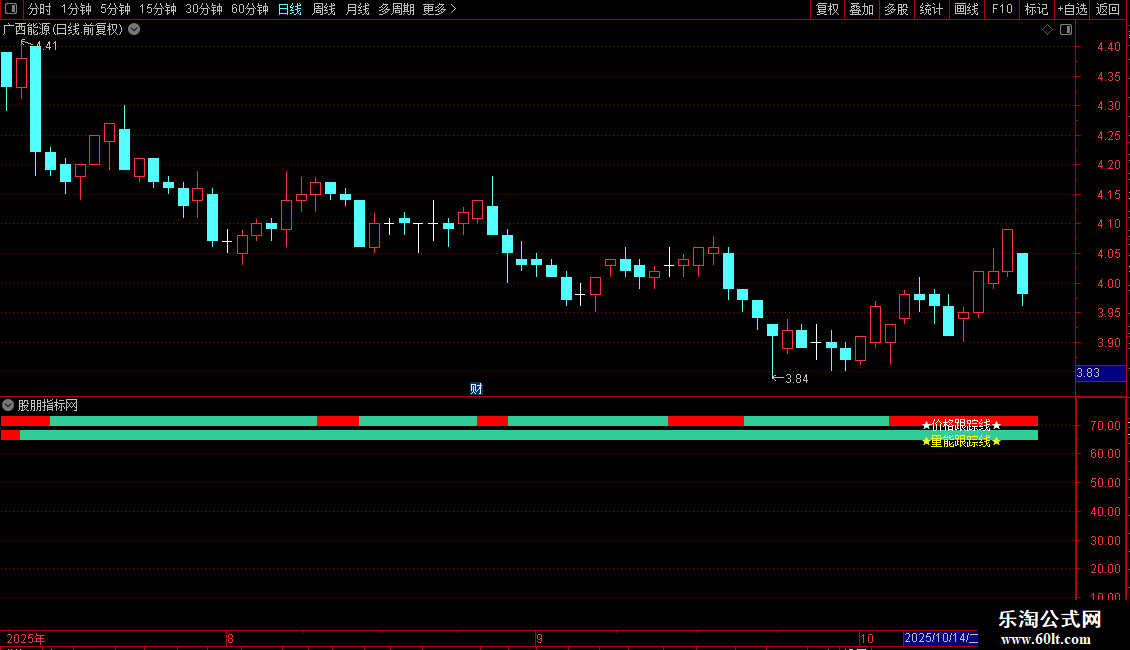The height and width of the screenshot is (650, 1130).
Task: Click the 返回 back button
Action: click(1108, 9)
